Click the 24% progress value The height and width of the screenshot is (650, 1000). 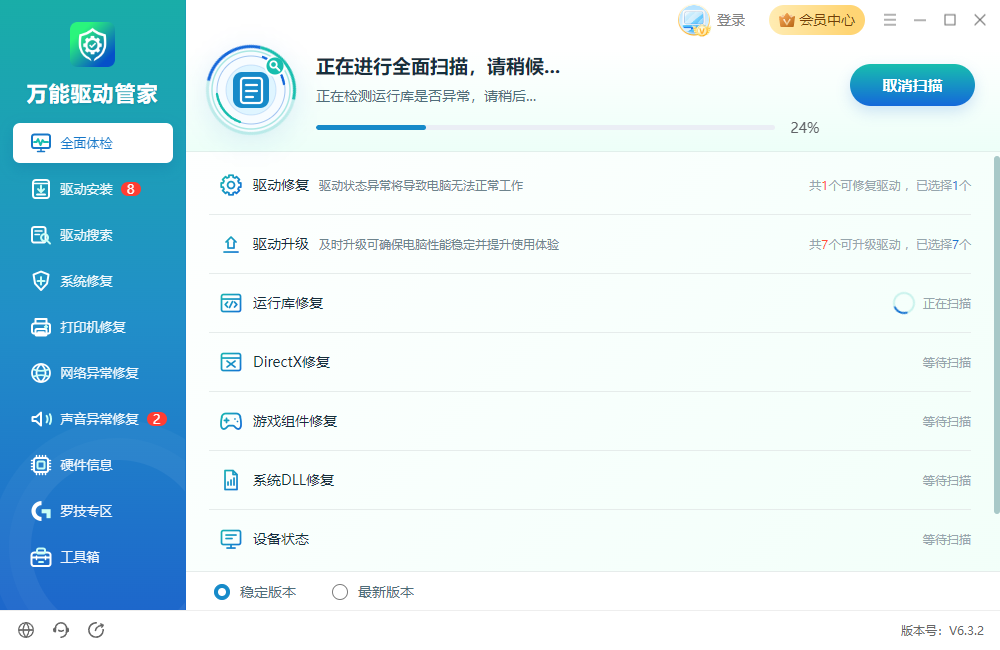pos(805,128)
